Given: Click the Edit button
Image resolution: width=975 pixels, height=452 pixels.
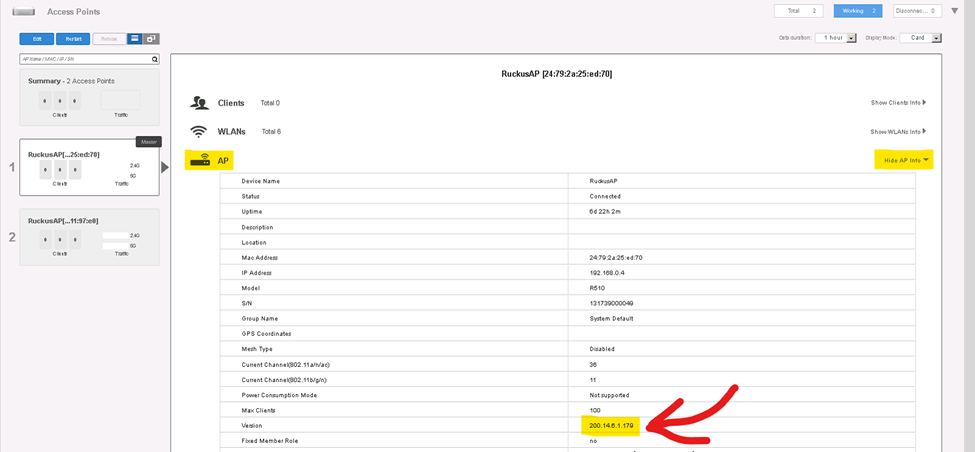Looking at the screenshot, I should (37, 39).
